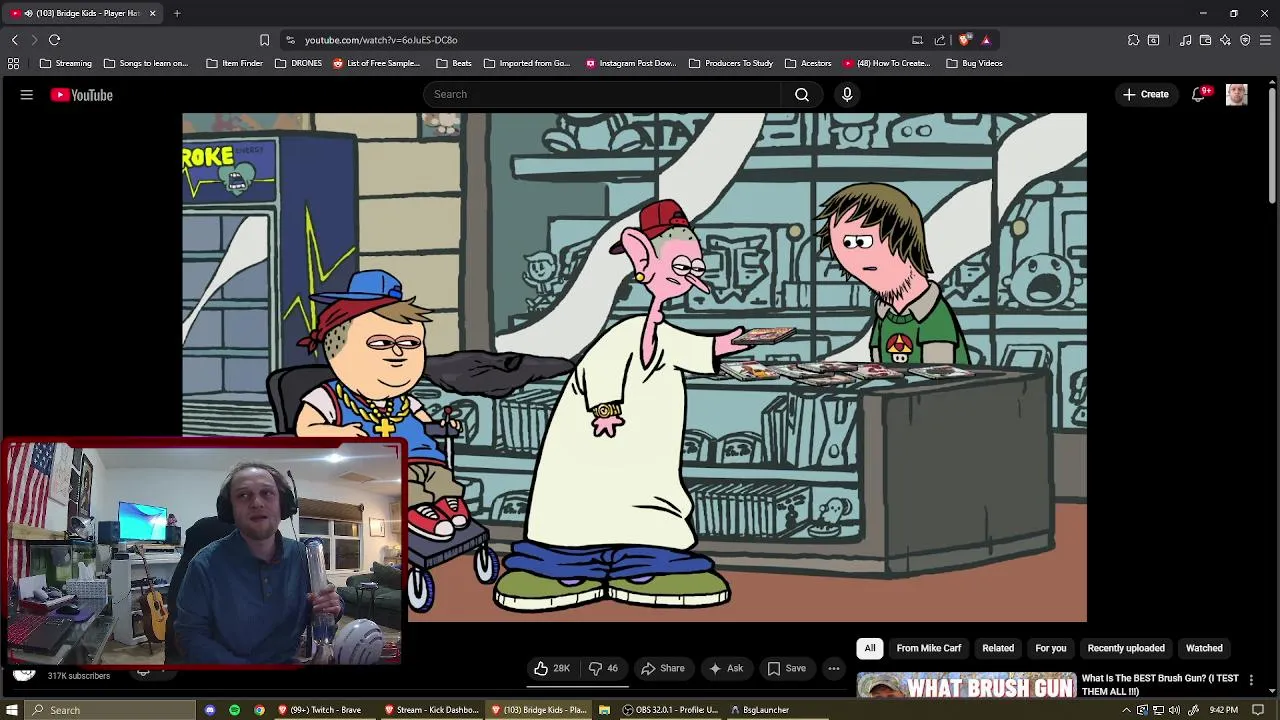
Task: Open Brave main menu hamburger
Action: point(1266,40)
